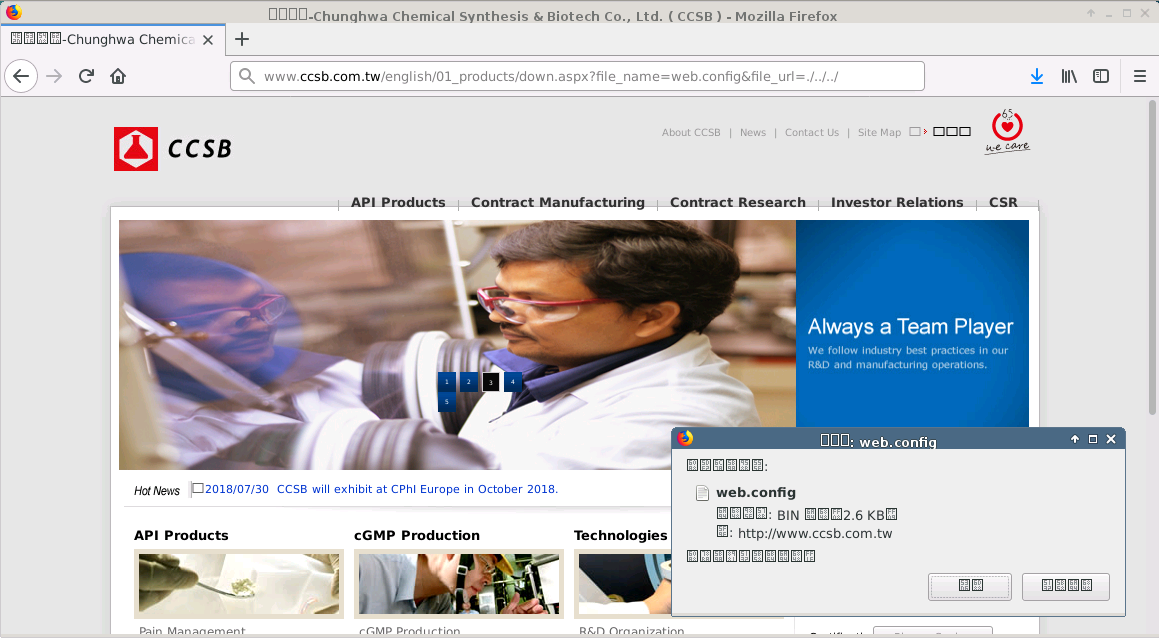Image resolution: width=1159 pixels, height=638 pixels.
Task: Click the forward navigation arrow
Action: coord(54,76)
